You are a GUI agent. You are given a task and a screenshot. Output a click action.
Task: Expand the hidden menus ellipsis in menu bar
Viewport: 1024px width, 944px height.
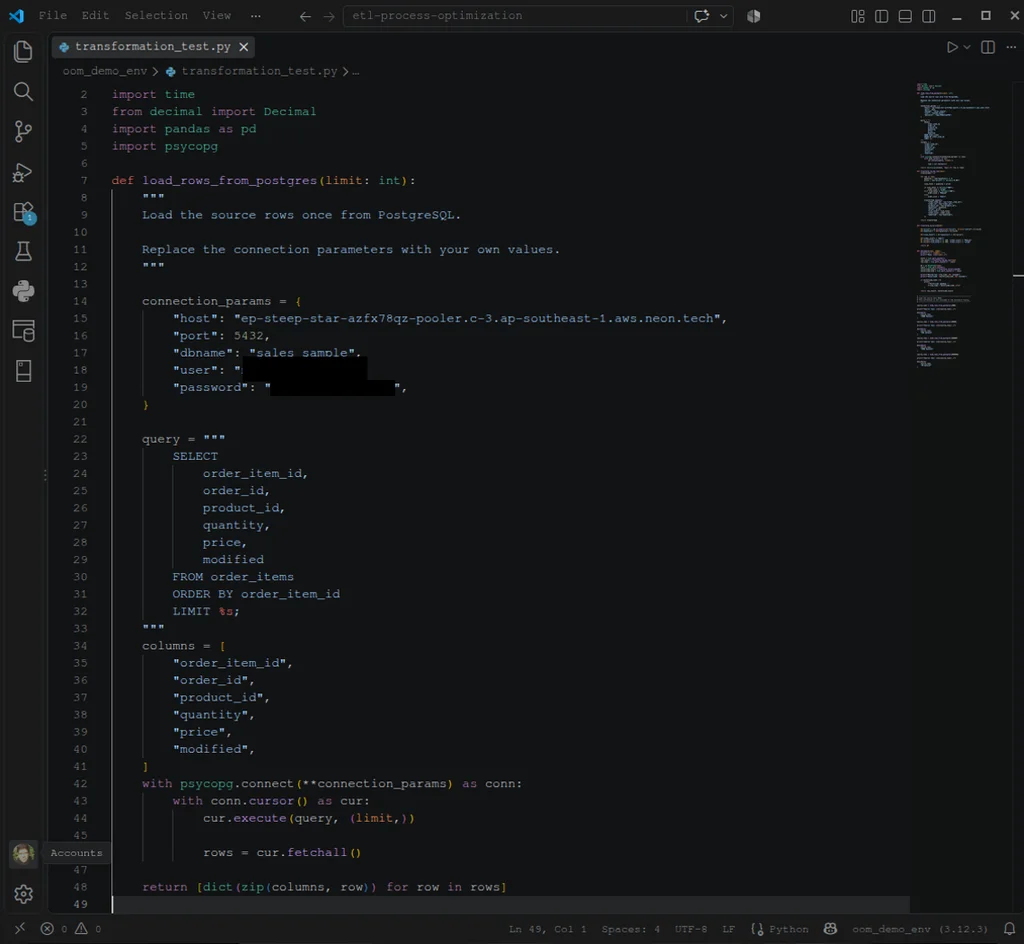(255, 16)
